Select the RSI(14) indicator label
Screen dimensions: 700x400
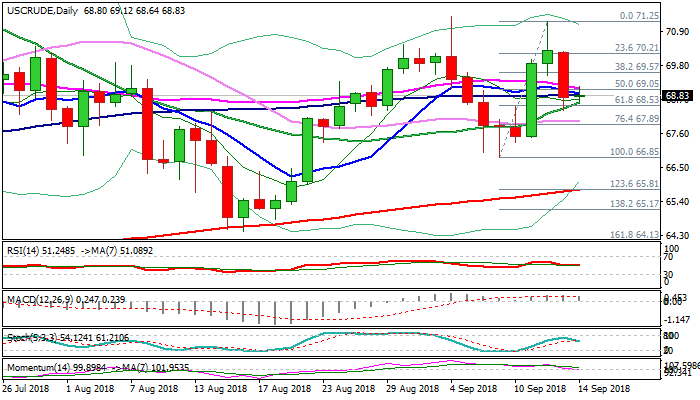[22, 249]
